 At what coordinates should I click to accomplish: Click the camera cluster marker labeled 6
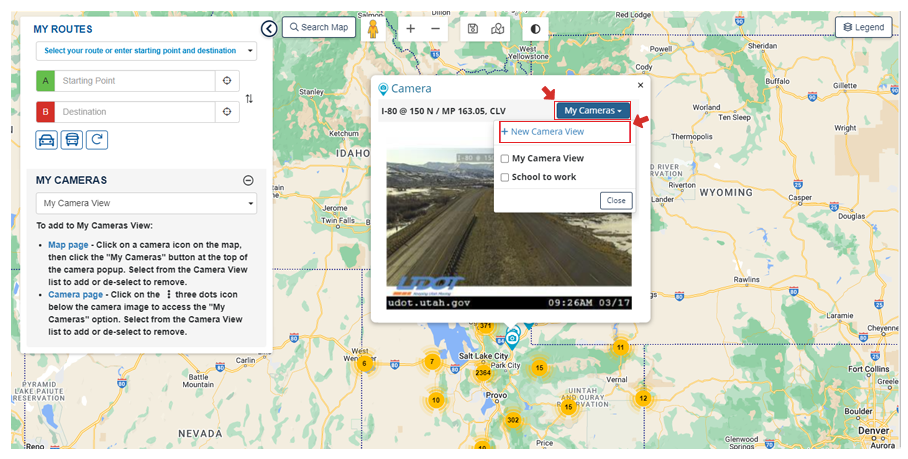coord(364,363)
